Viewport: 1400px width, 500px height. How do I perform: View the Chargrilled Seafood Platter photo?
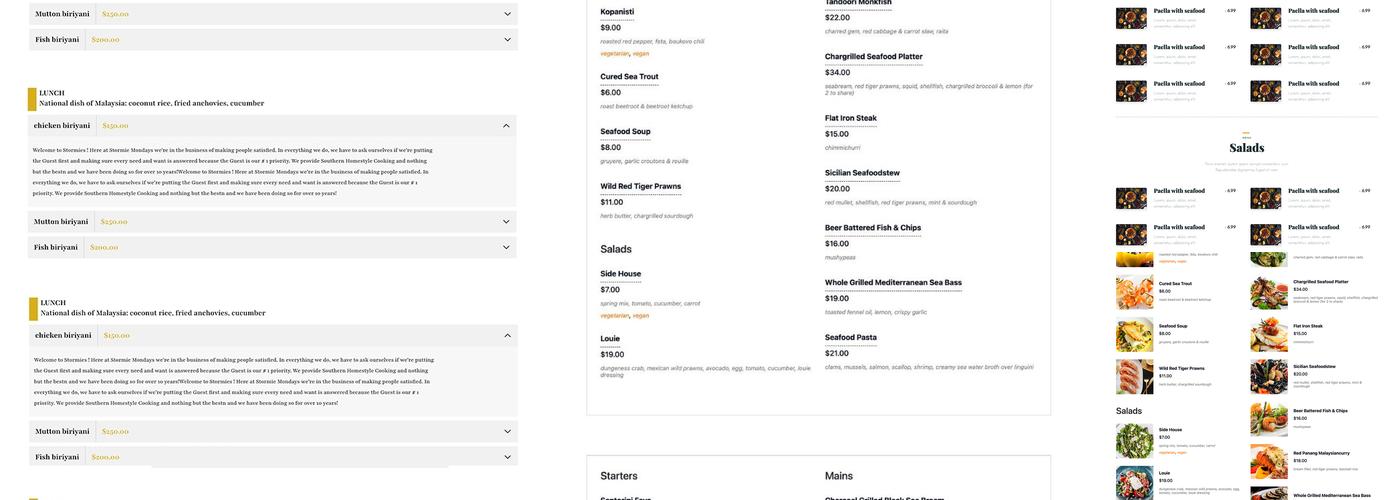[1268, 292]
